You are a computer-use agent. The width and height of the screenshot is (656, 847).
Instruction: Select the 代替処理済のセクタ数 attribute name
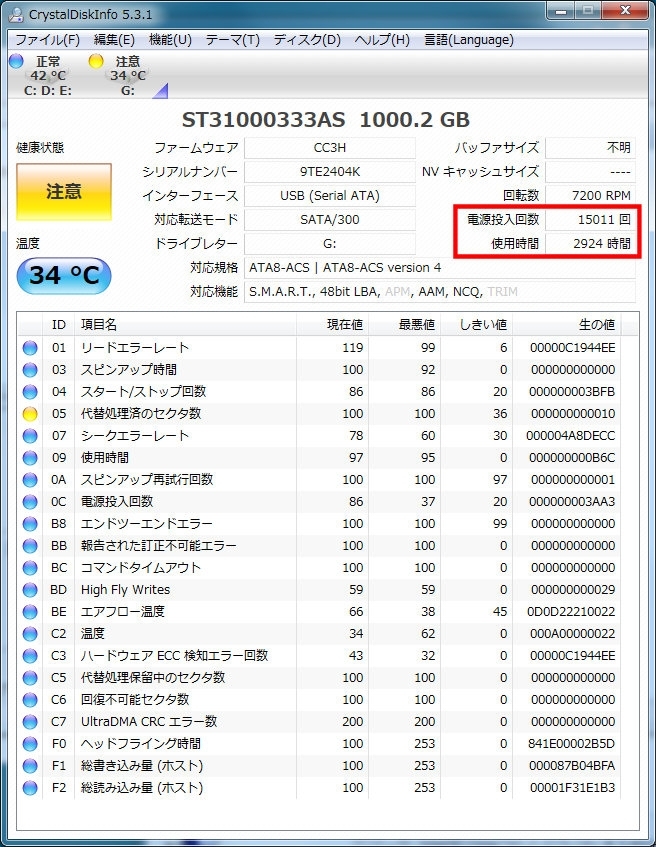(140, 414)
